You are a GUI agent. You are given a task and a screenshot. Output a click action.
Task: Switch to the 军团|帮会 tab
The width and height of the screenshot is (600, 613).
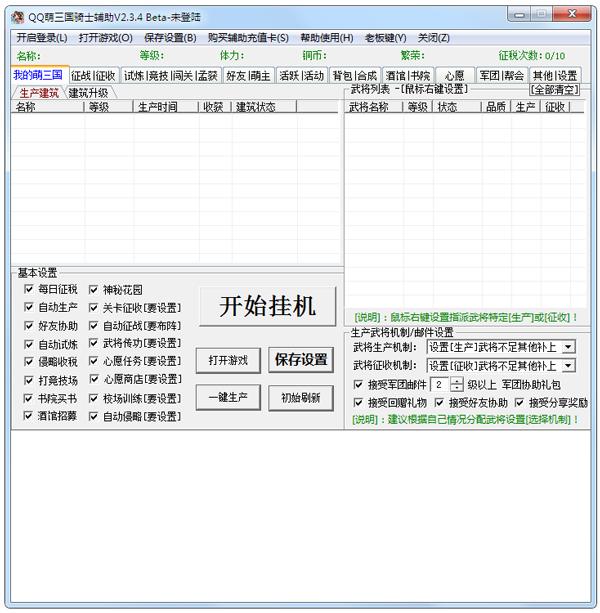pyautogui.click(x=501, y=75)
